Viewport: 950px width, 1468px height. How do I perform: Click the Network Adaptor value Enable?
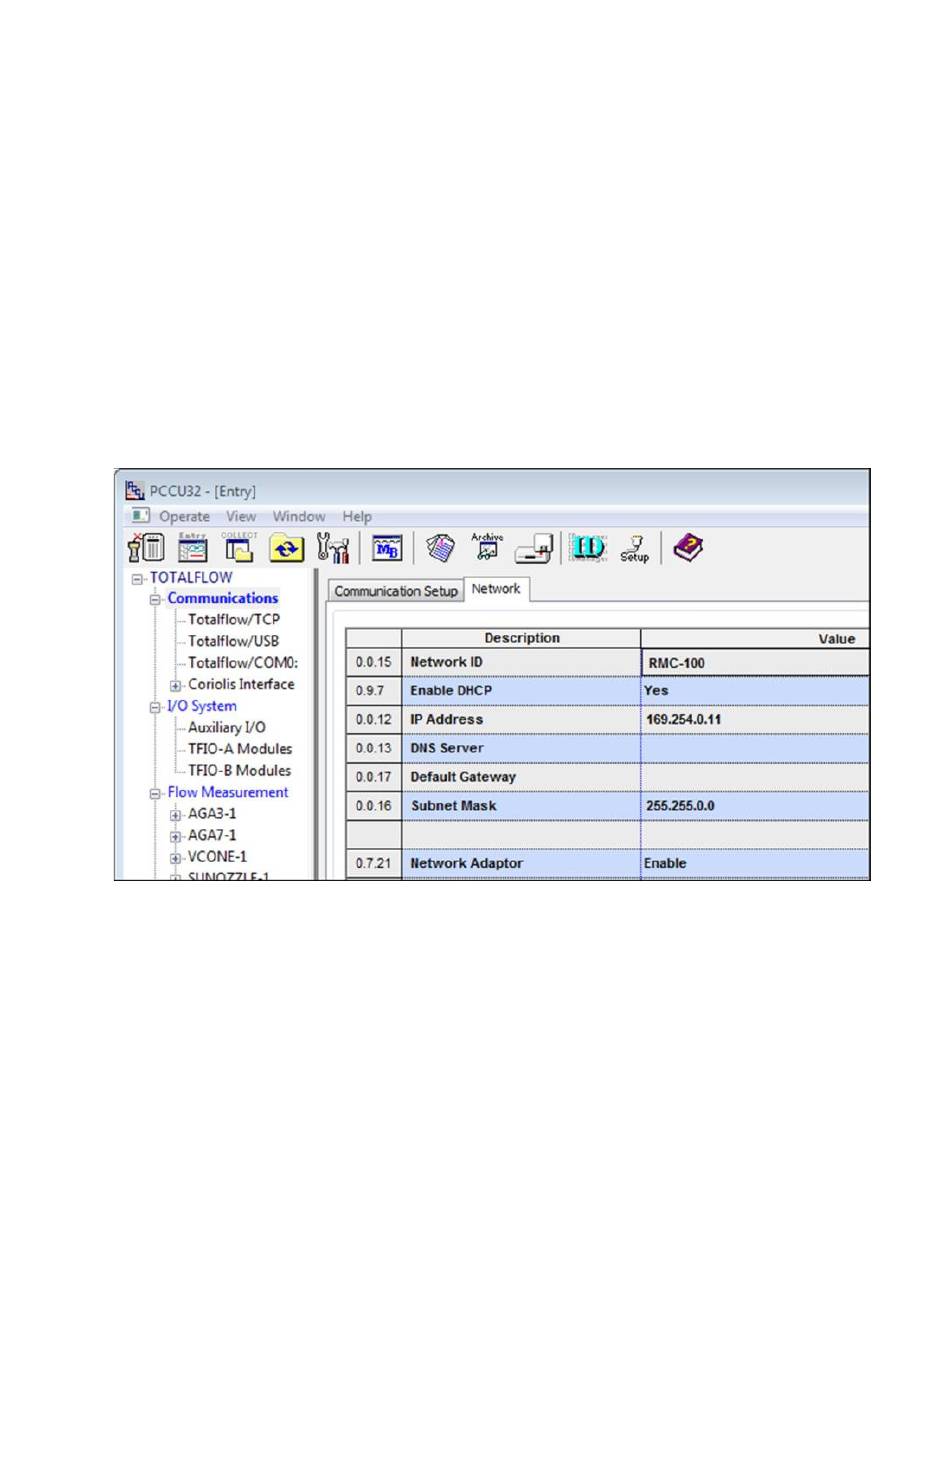coord(755,864)
